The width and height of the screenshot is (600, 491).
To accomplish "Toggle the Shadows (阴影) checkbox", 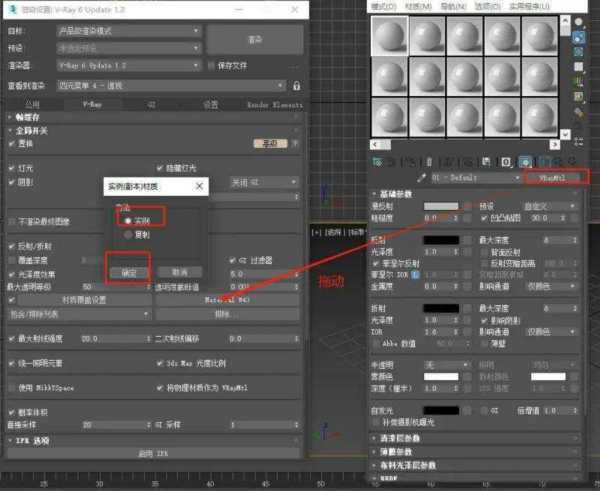I will point(11,182).
